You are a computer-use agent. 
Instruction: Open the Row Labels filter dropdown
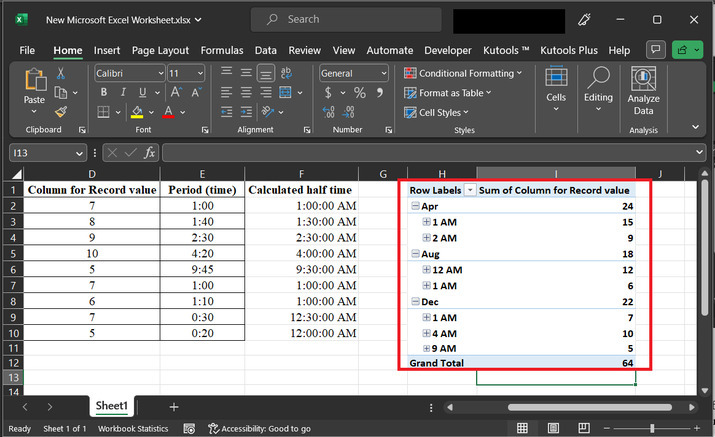[x=470, y=190]
